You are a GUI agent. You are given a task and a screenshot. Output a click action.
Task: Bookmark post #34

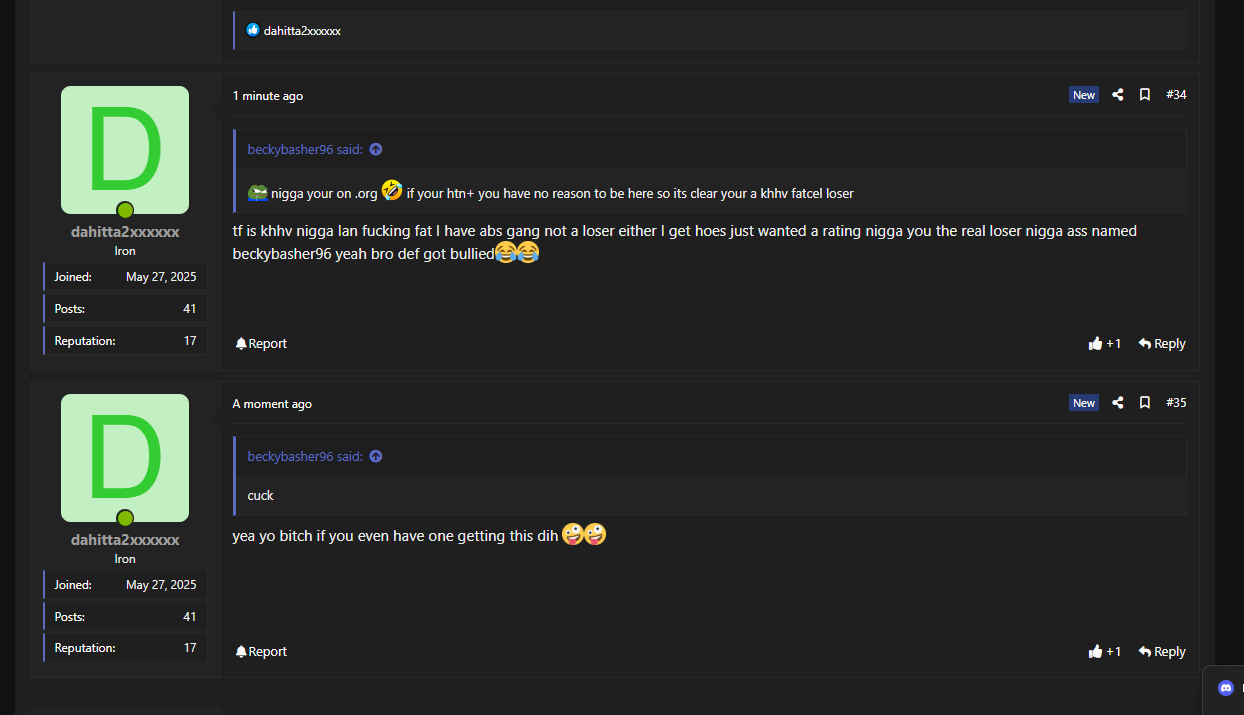1145,95
